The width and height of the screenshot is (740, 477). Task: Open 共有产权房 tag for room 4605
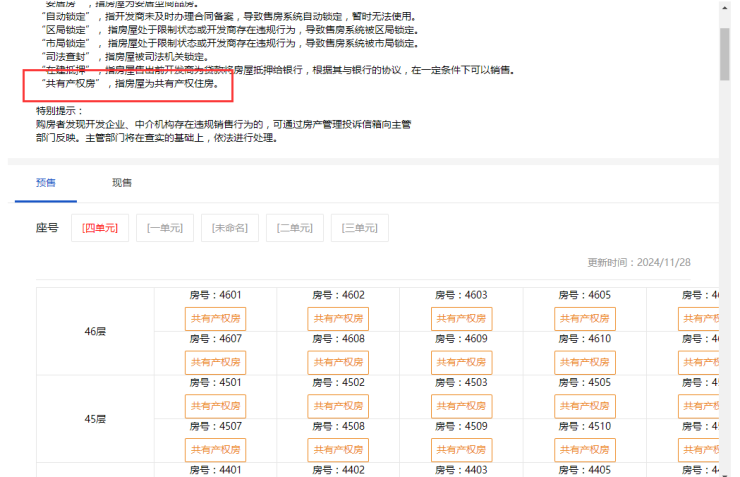coord(584,319)
